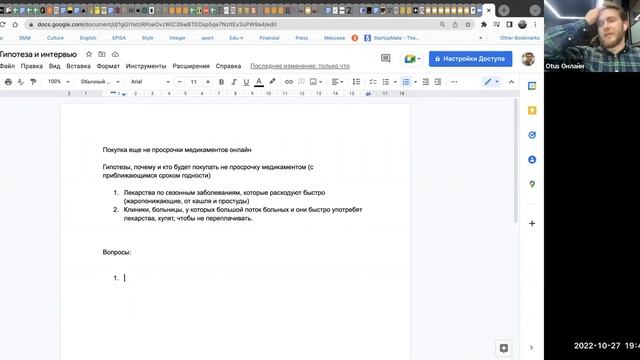The height and width of the screenshot is (360, 640).
Task: Click the browser address bar URL
Action: click(x=157, y=24)
